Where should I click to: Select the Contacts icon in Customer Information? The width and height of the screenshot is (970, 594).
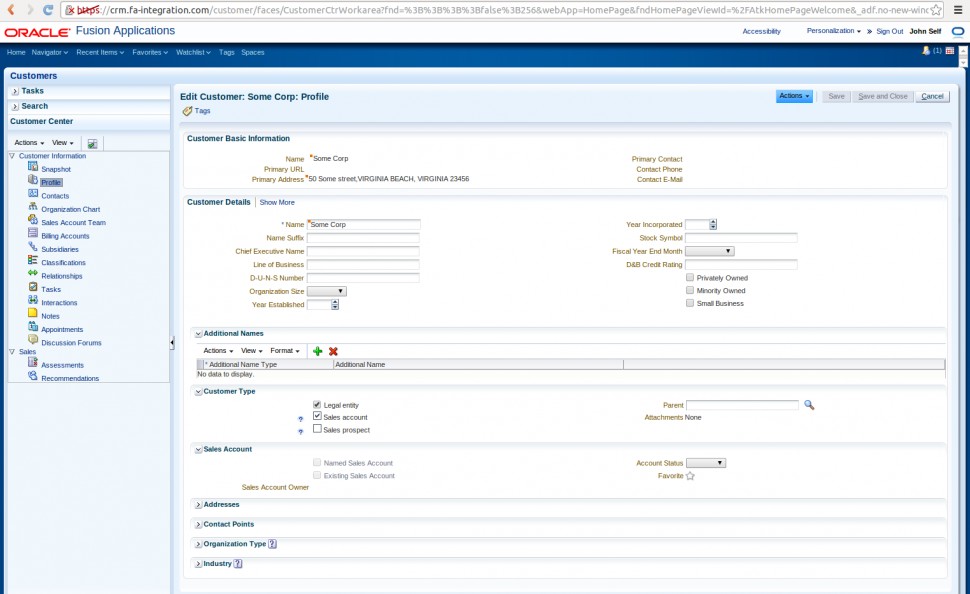pyautogui.click(x=34, y=196)
